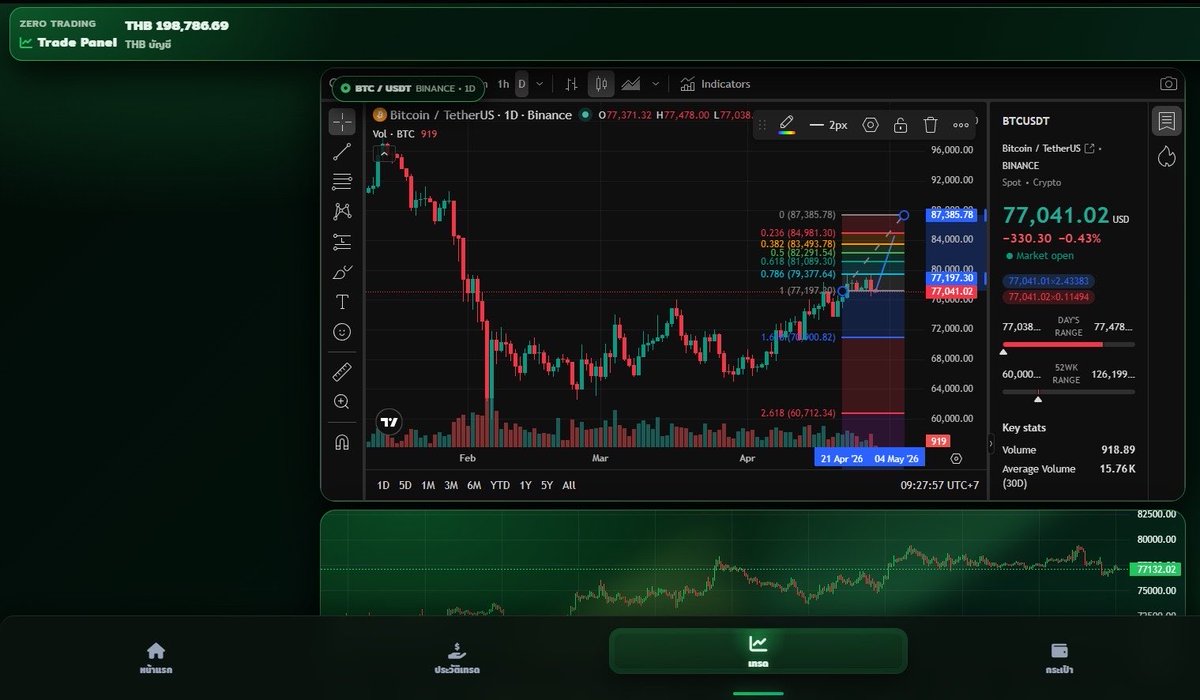Click the TradingView logo on chart
1200x700 pixels.
(x=390, y=422)
